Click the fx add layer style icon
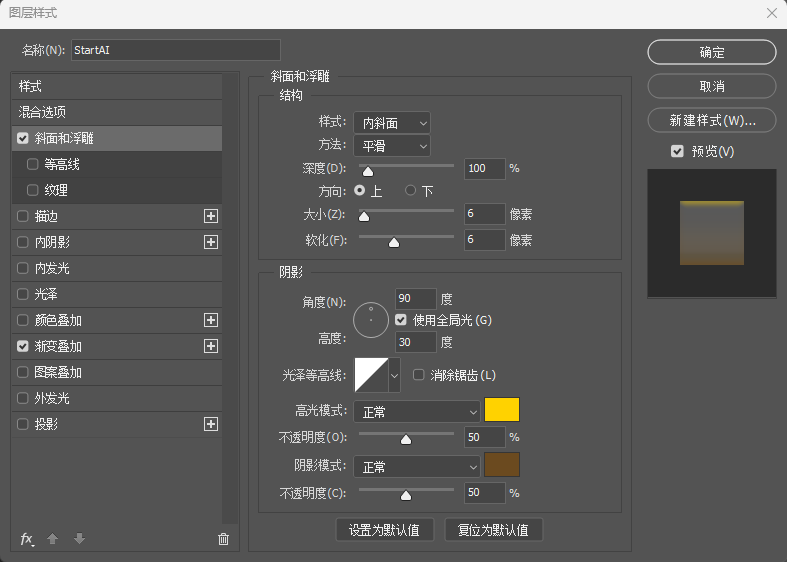The width and height of the screenshot is (787, 562). click(27, 539)
